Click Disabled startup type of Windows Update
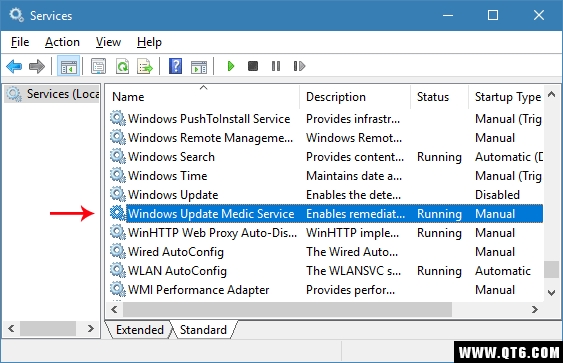 497,195
